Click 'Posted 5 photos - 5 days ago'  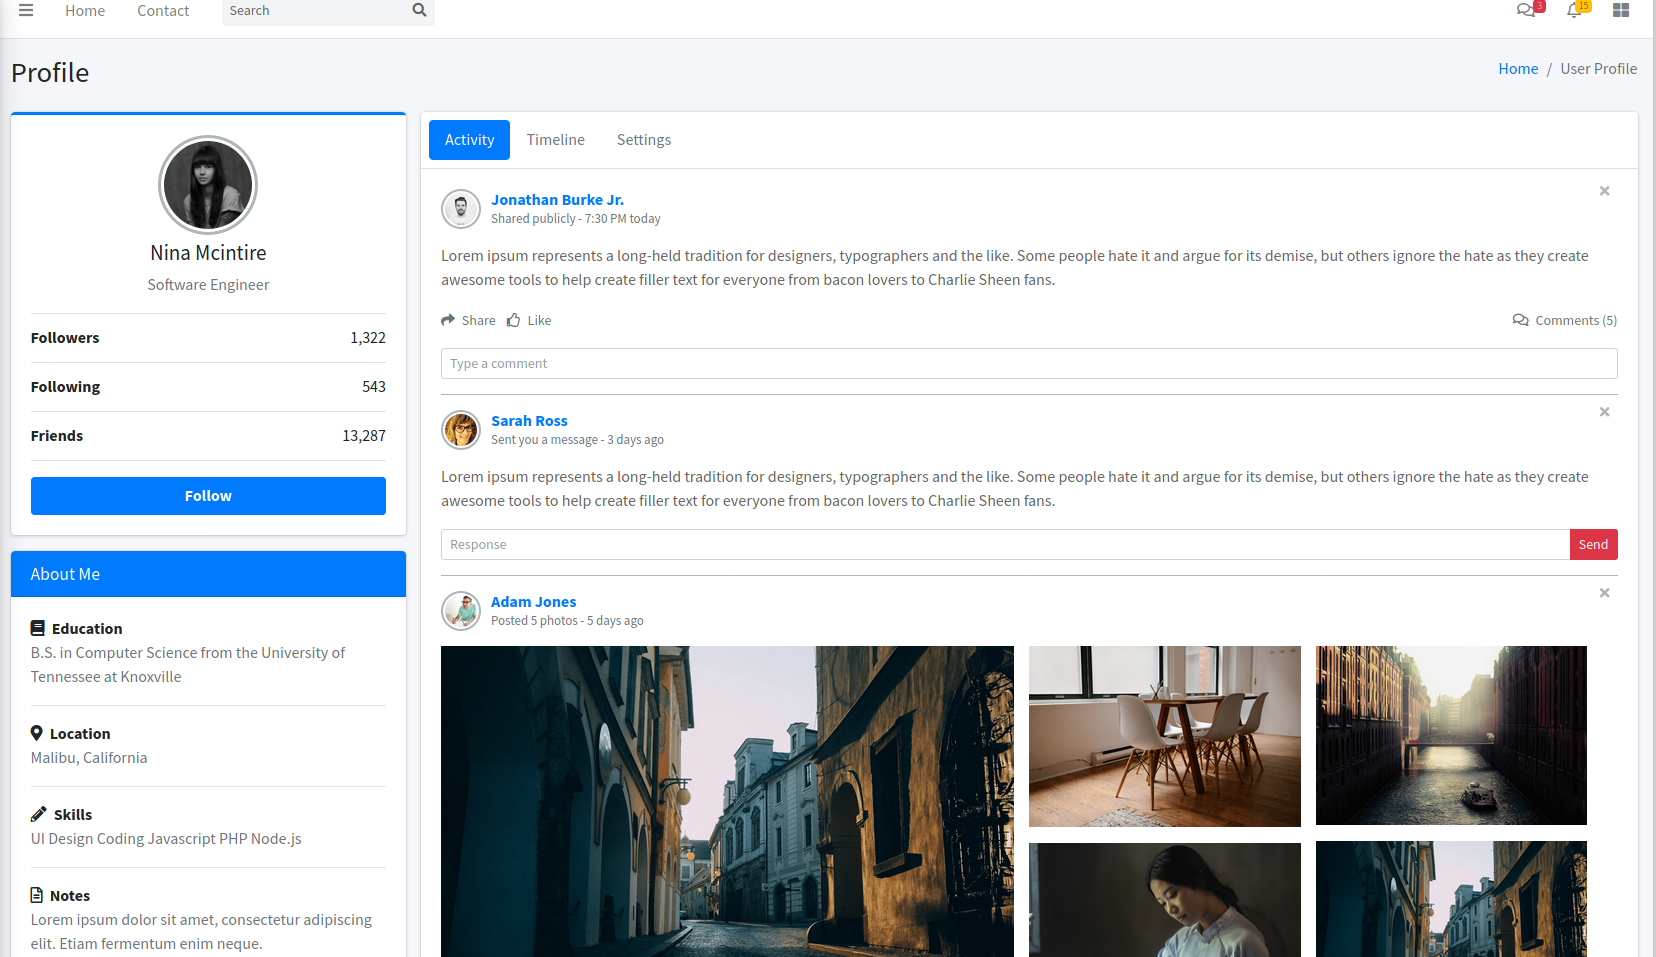coord(567,621)
